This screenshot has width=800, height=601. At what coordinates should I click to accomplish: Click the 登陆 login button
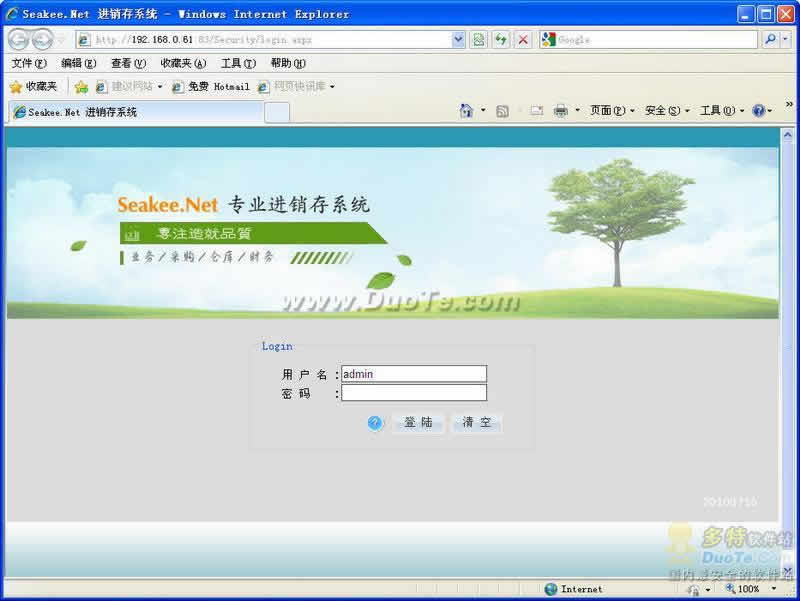[x=418, y=422]
